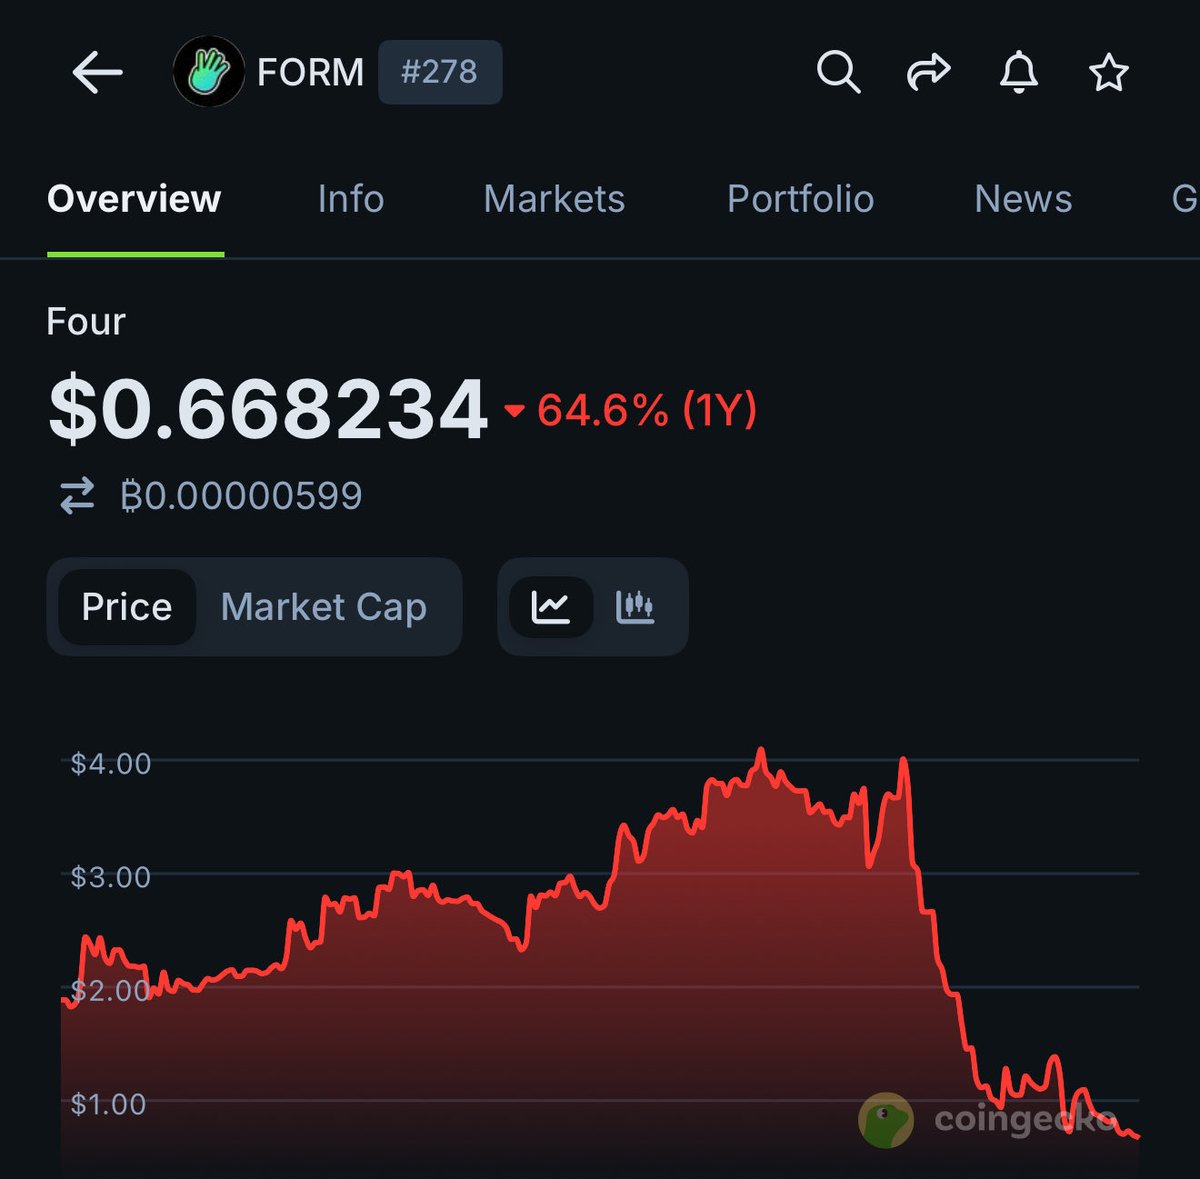Go to the Portfolio tab
Screen dimensions: 1200x1179
click(800, 199)
